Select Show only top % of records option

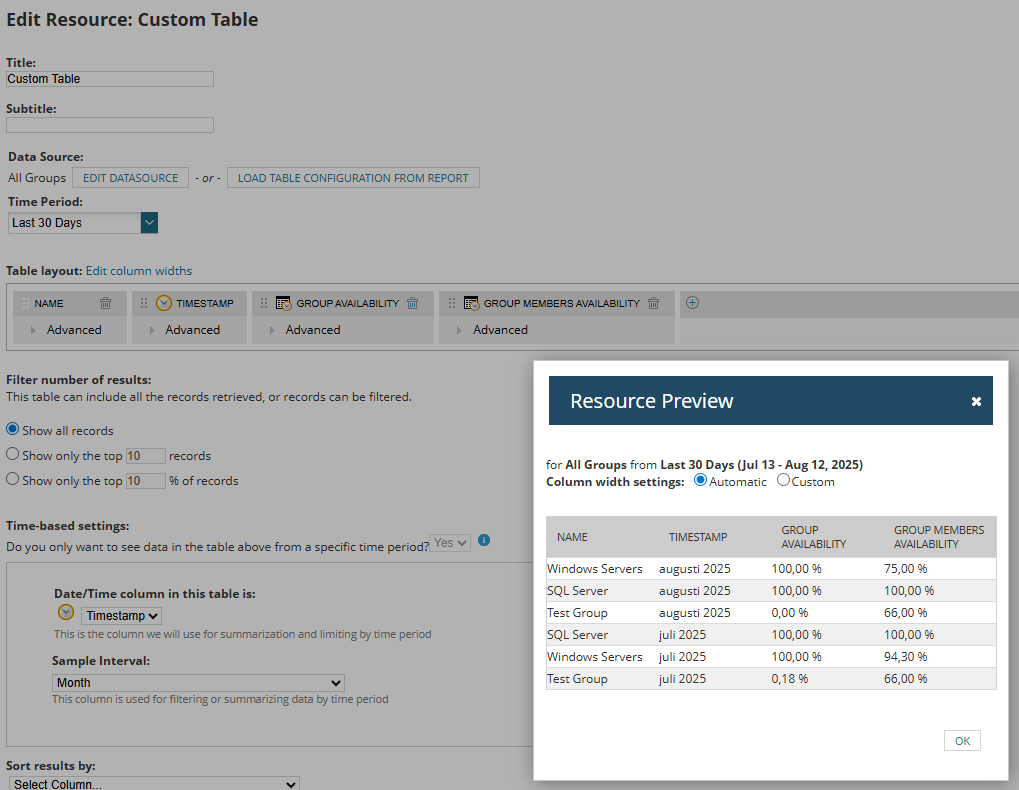(12, 479)
